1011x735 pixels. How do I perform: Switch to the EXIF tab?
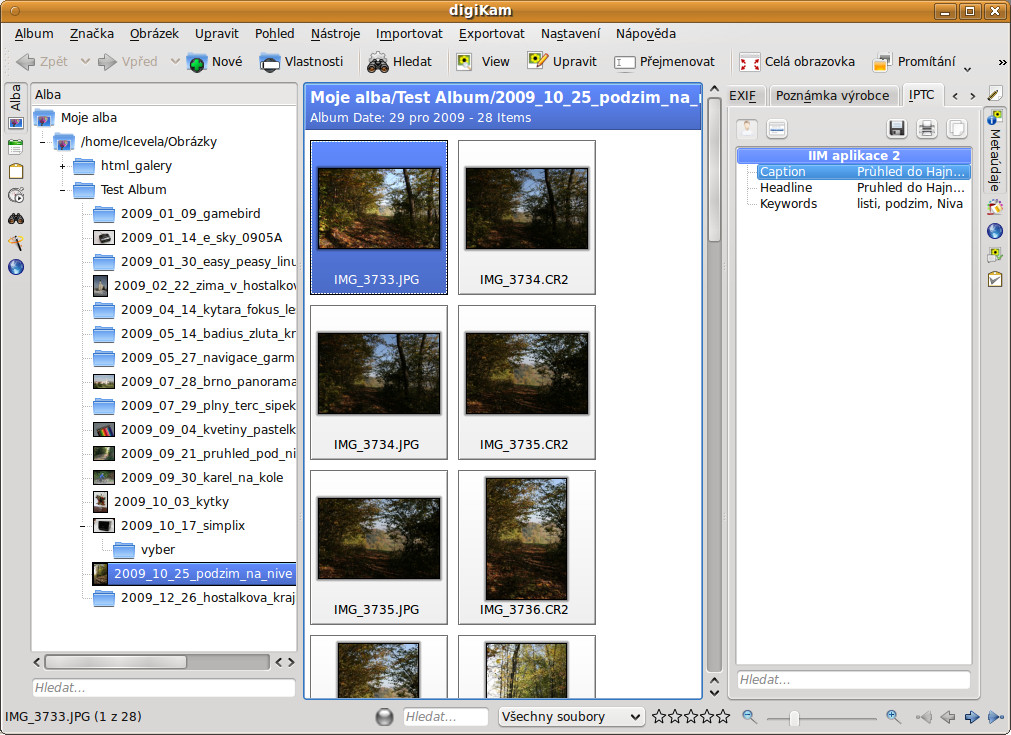click(742, 95)
